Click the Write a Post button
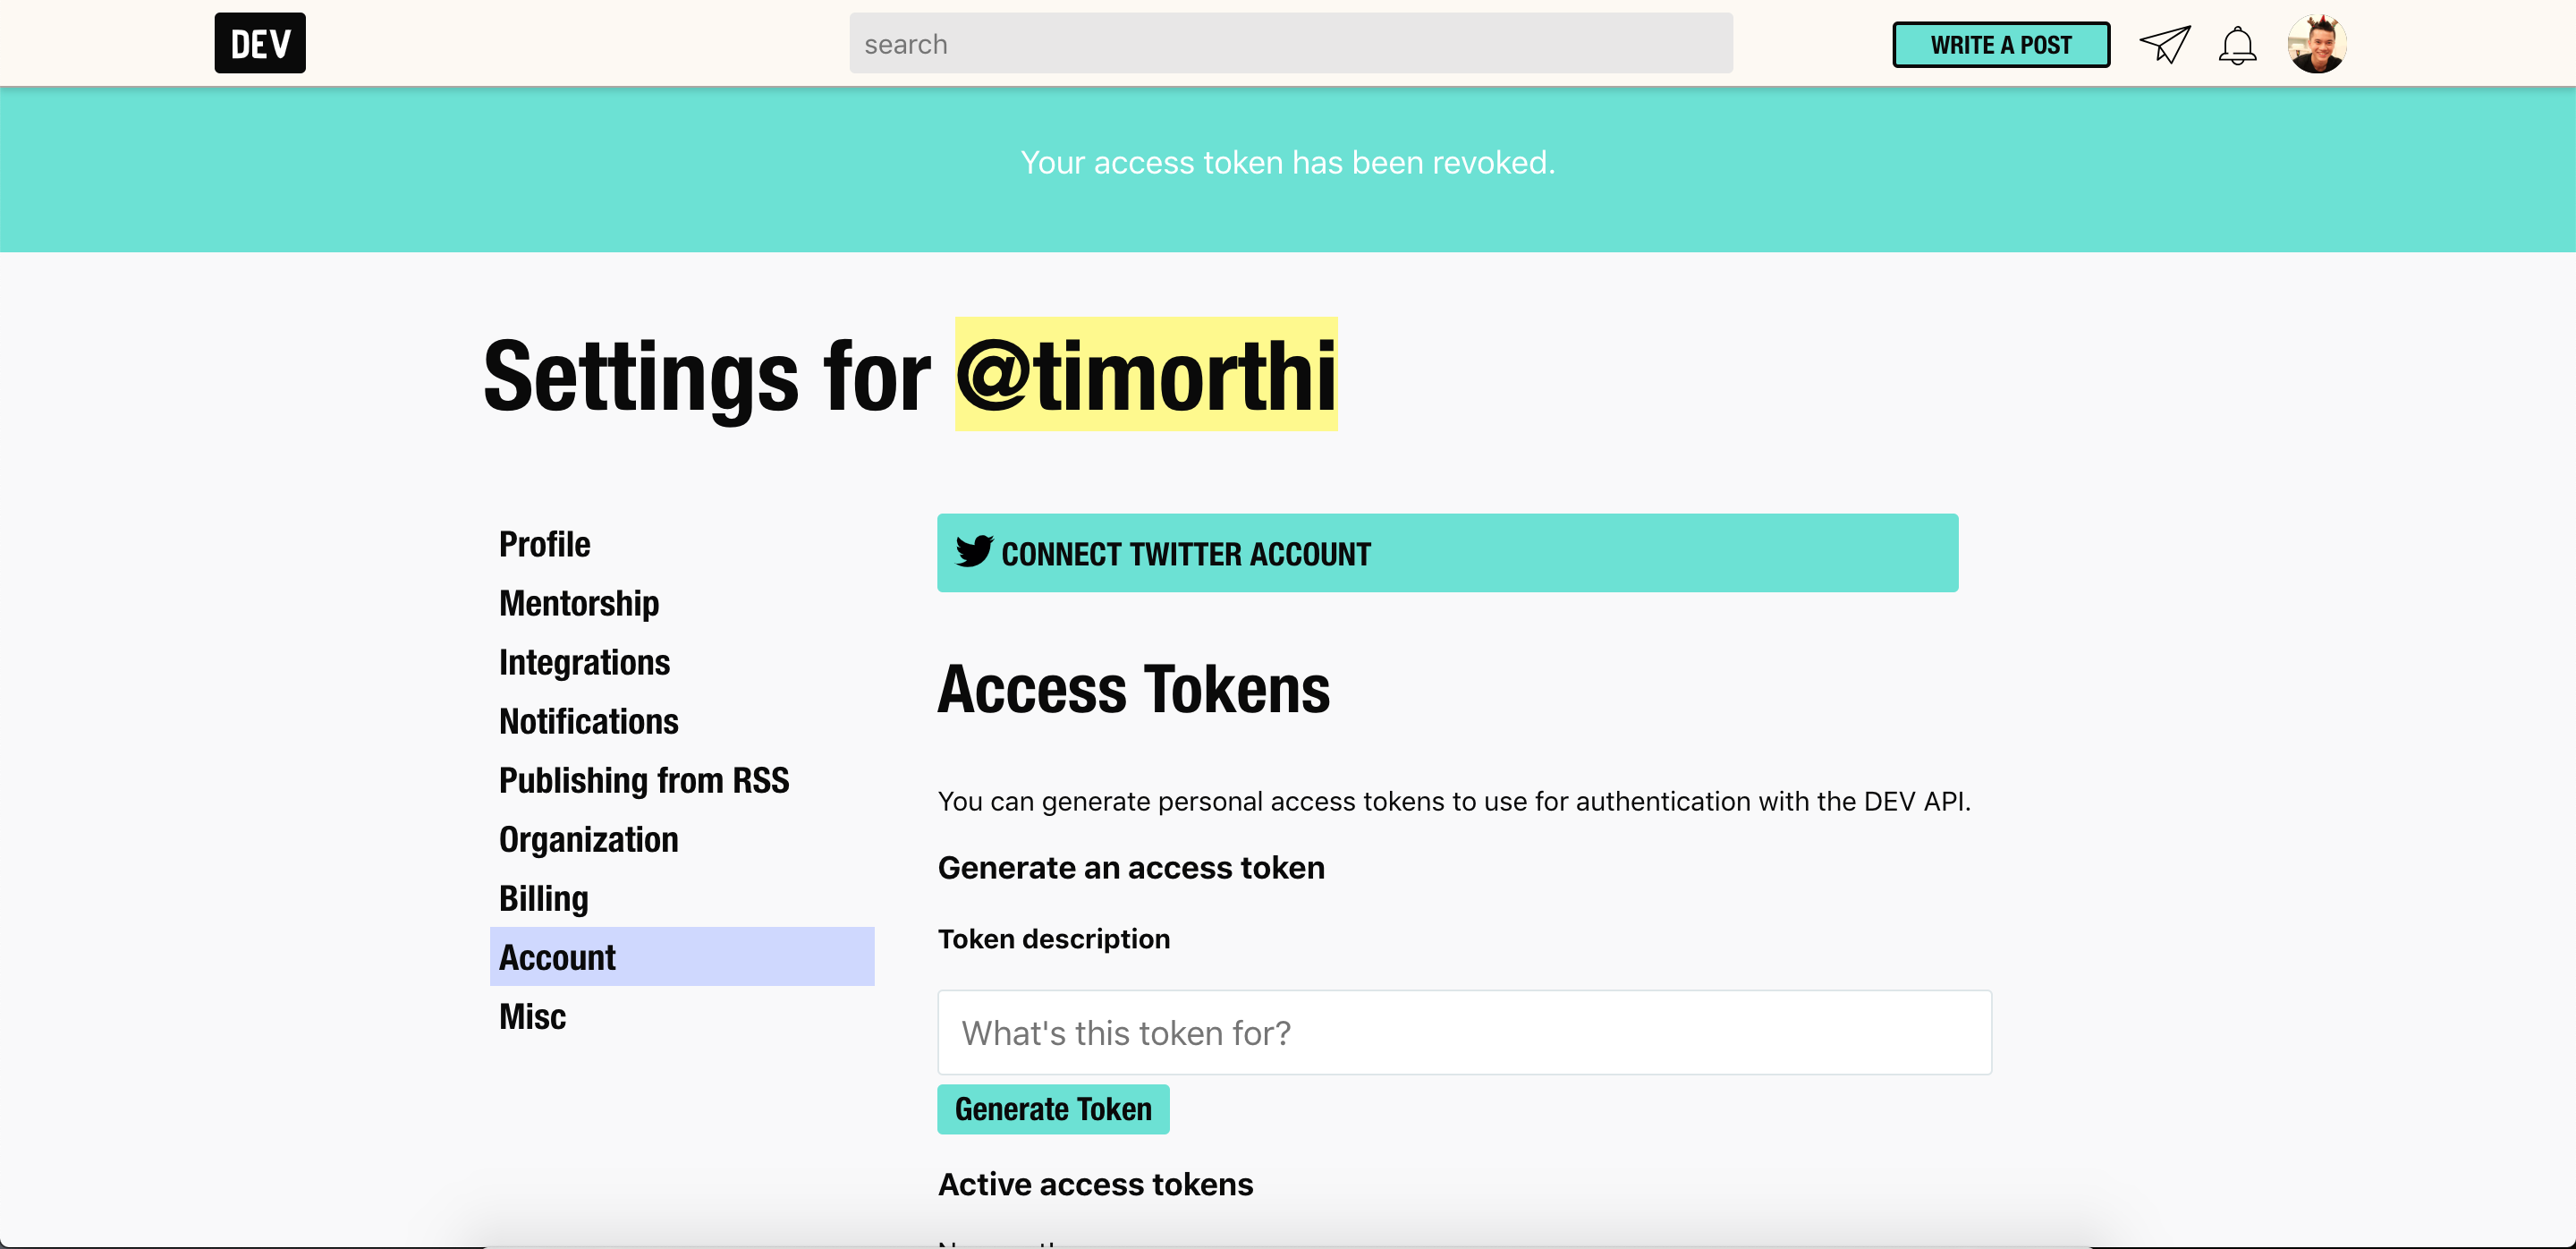2576x1249 pixels. pyautogui.click(x=2000, y=45)
